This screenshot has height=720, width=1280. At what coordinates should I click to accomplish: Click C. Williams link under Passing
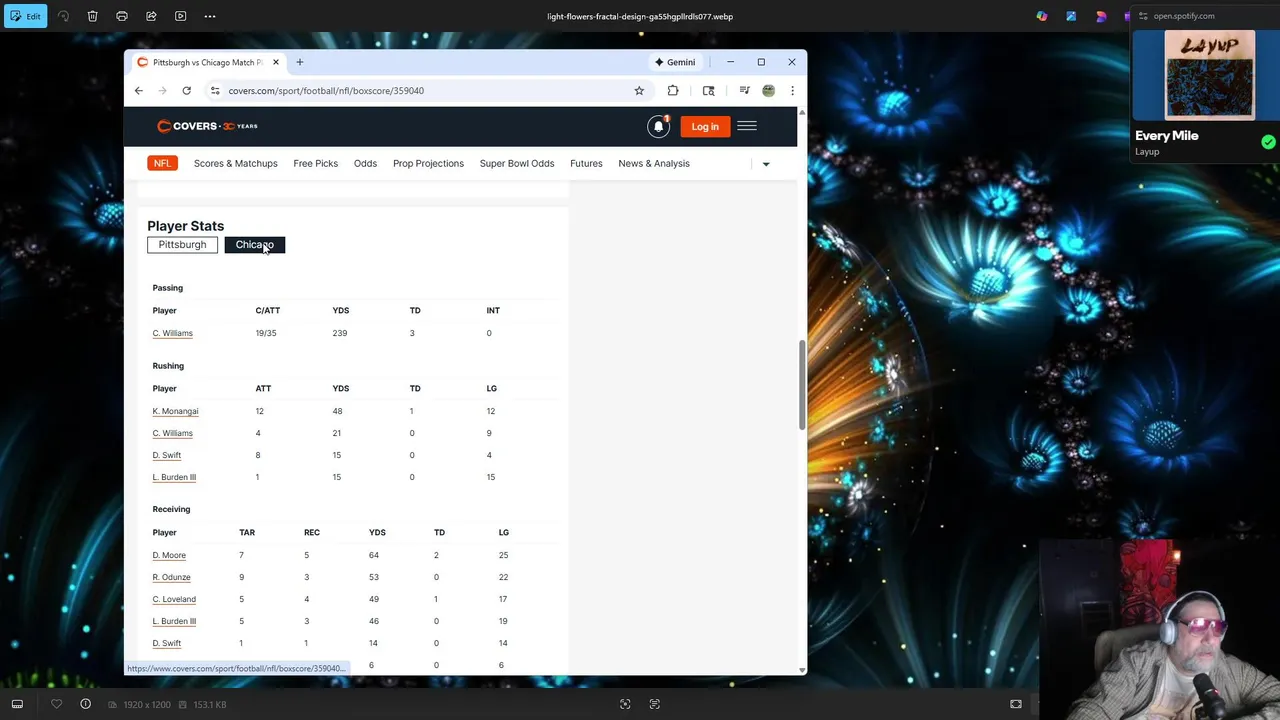pyautogui.click(x=173, y=333)
